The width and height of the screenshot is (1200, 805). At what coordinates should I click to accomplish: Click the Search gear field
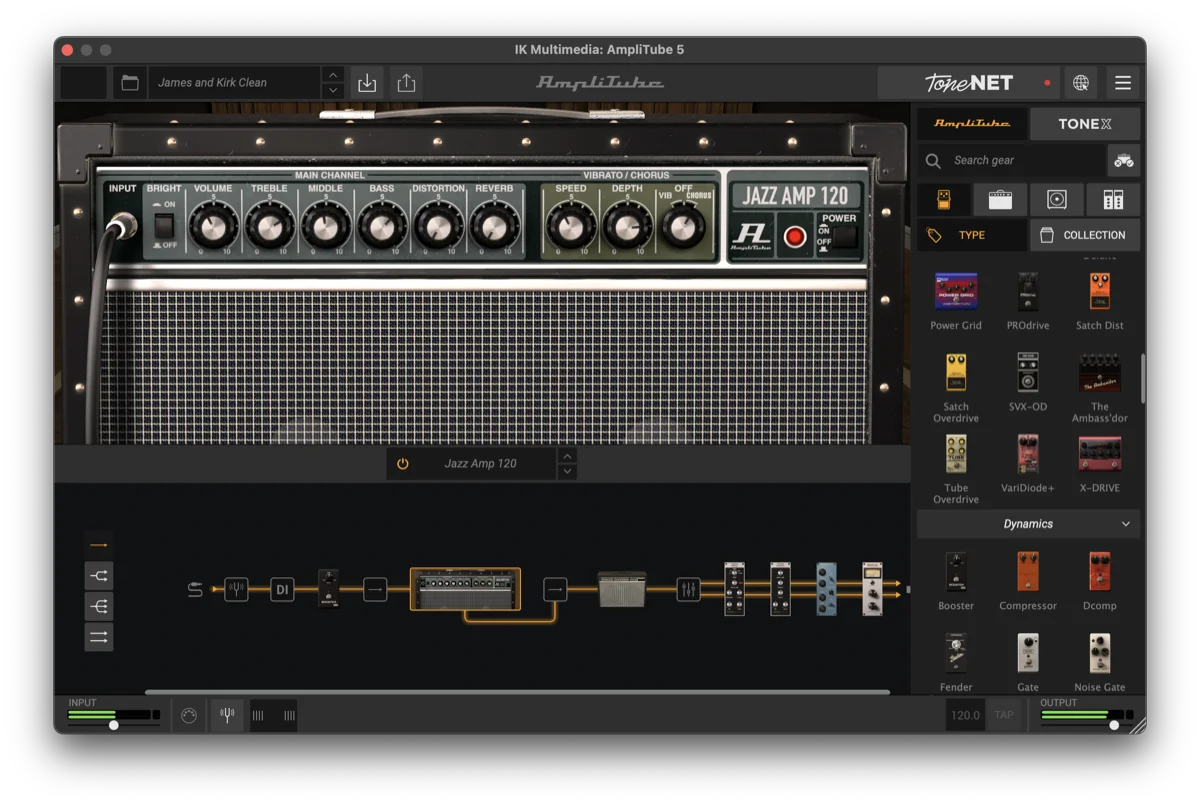(1012, 160)
